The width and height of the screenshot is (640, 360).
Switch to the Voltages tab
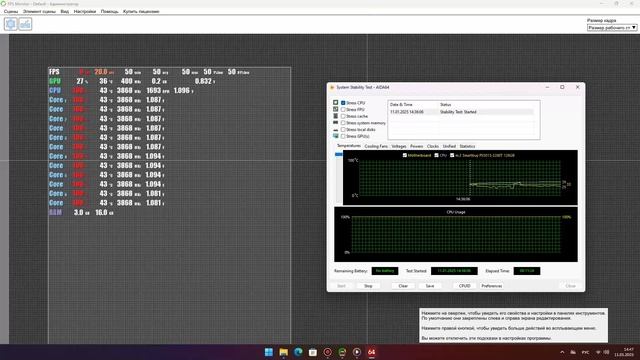pos(399,146)
